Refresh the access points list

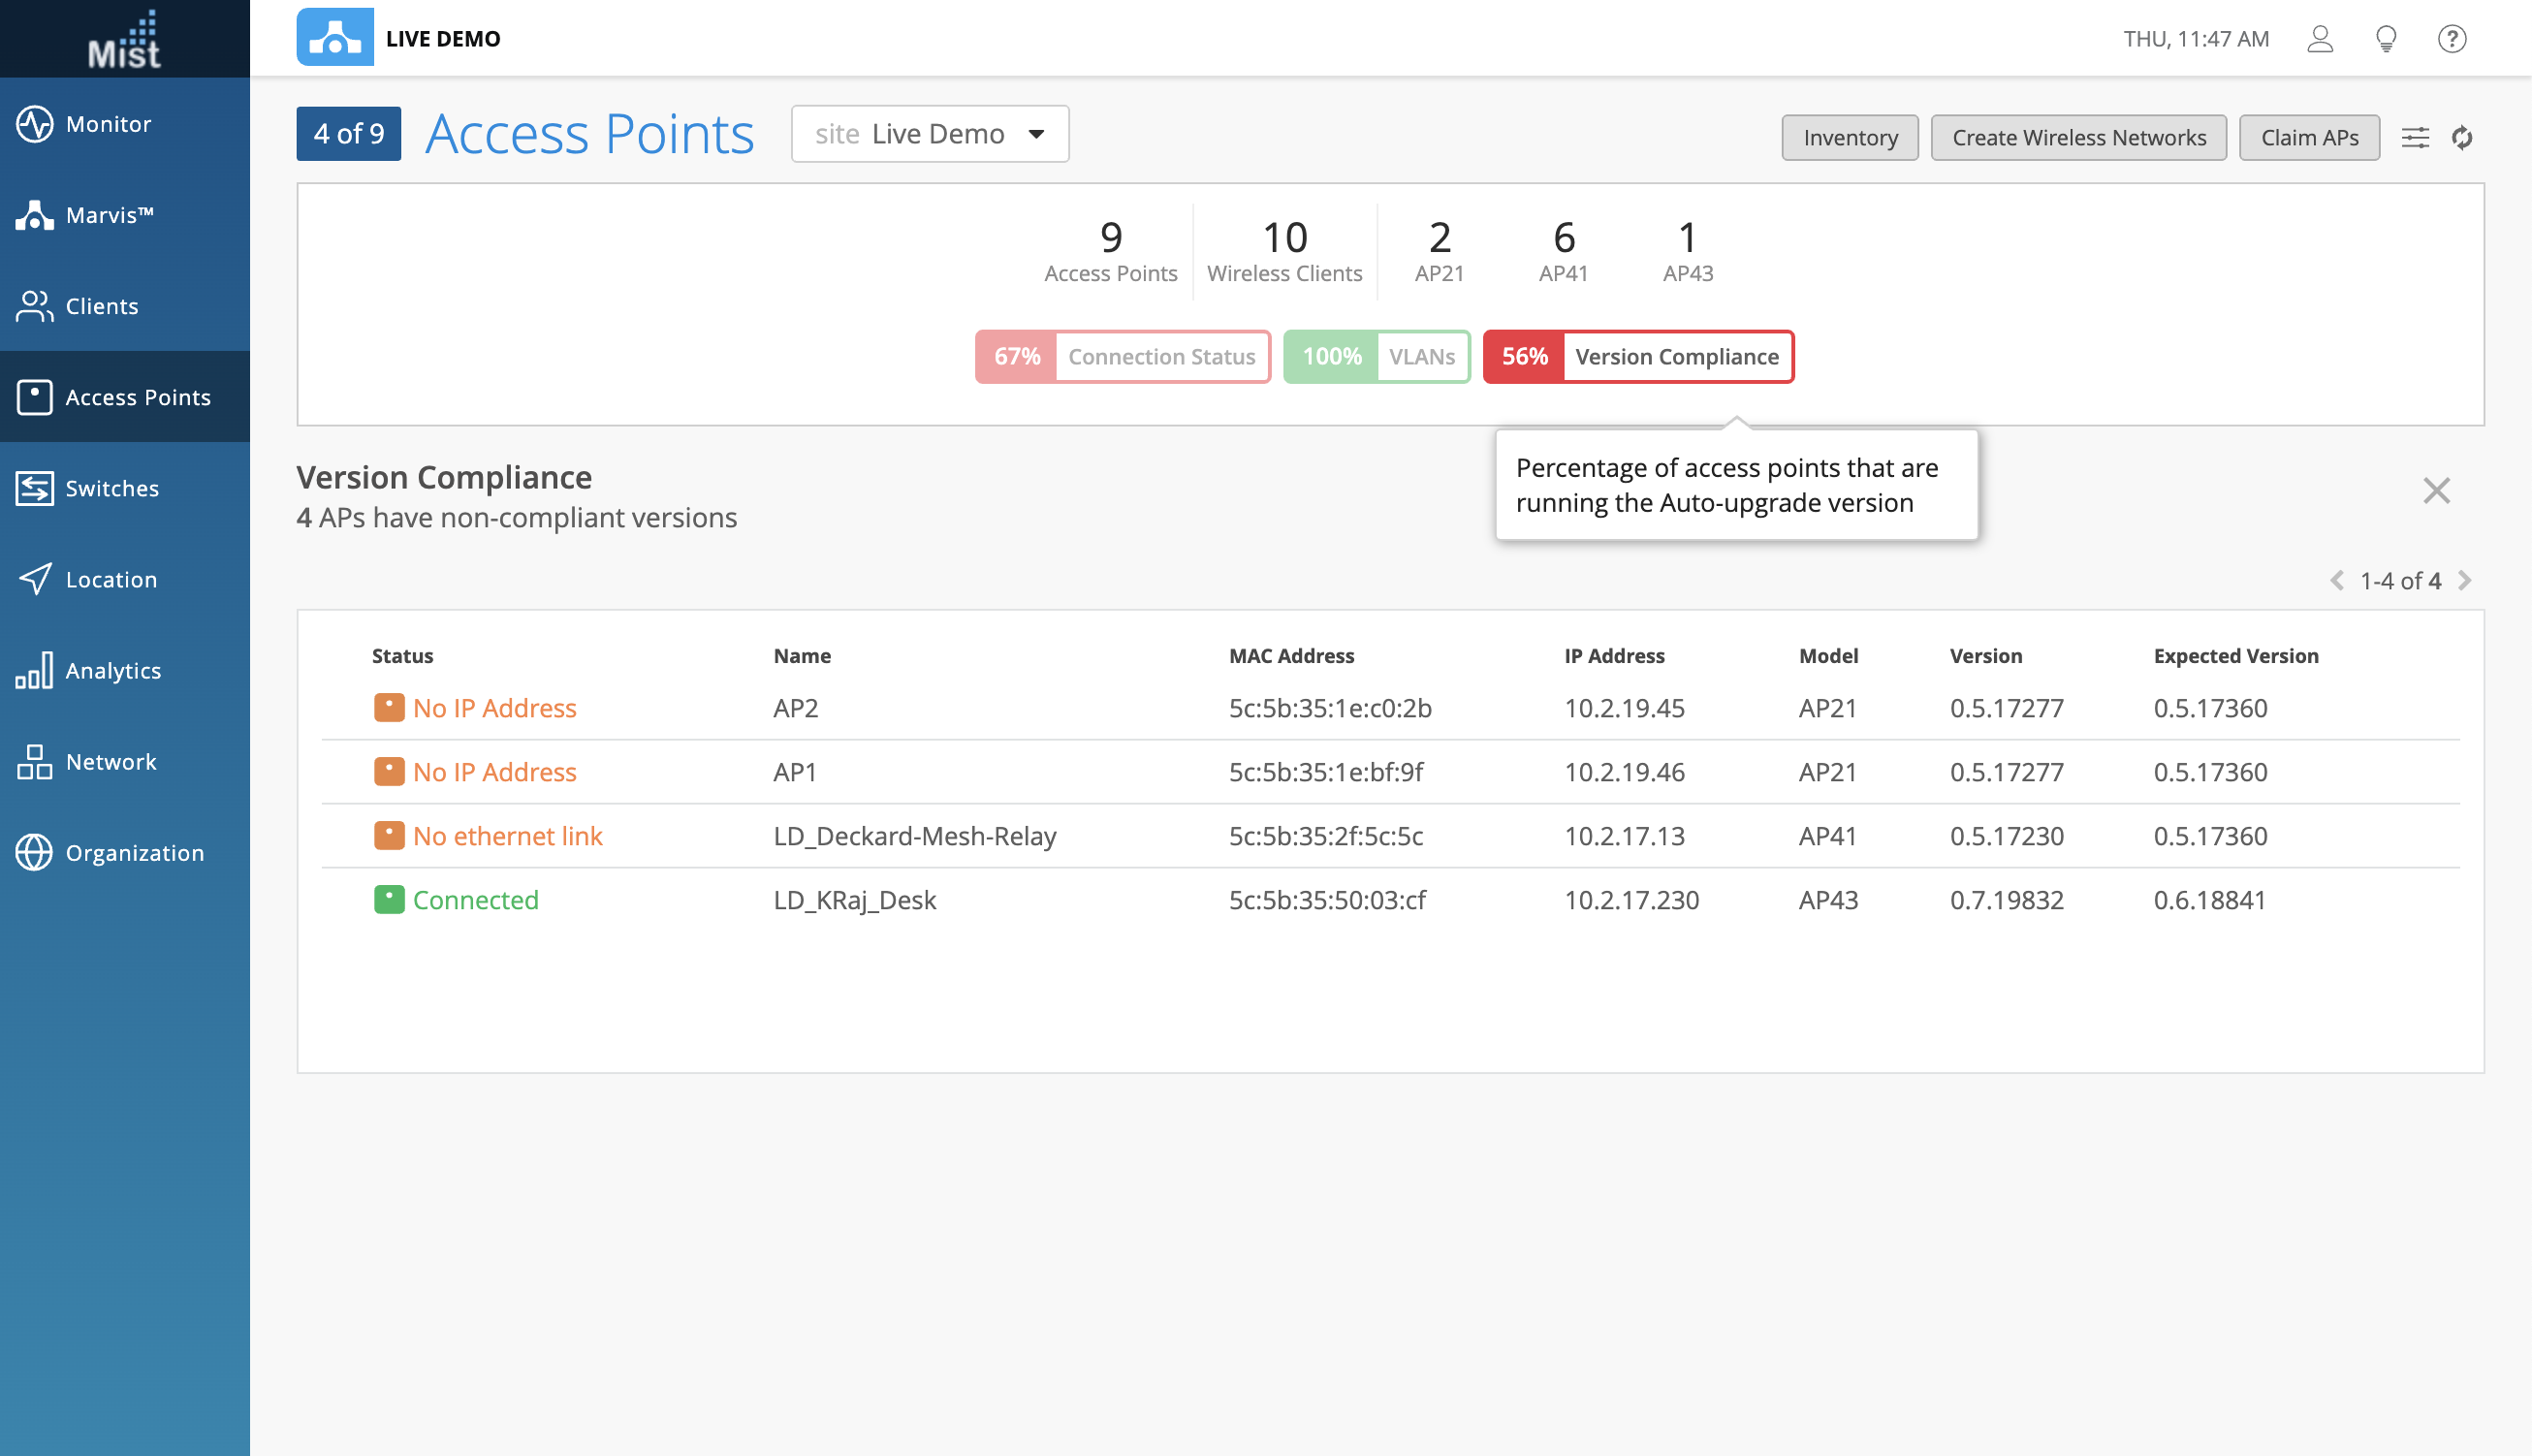click(2462, 137)
